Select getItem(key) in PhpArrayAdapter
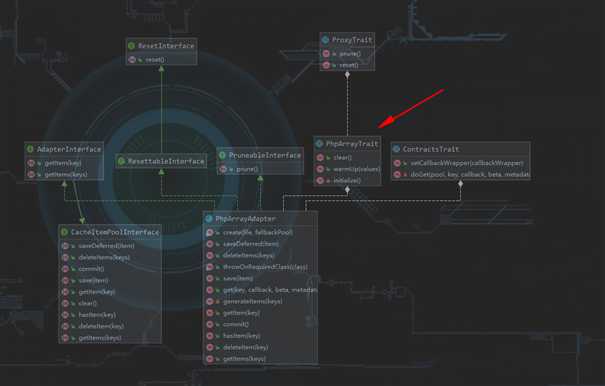 (x=241, y=313)
